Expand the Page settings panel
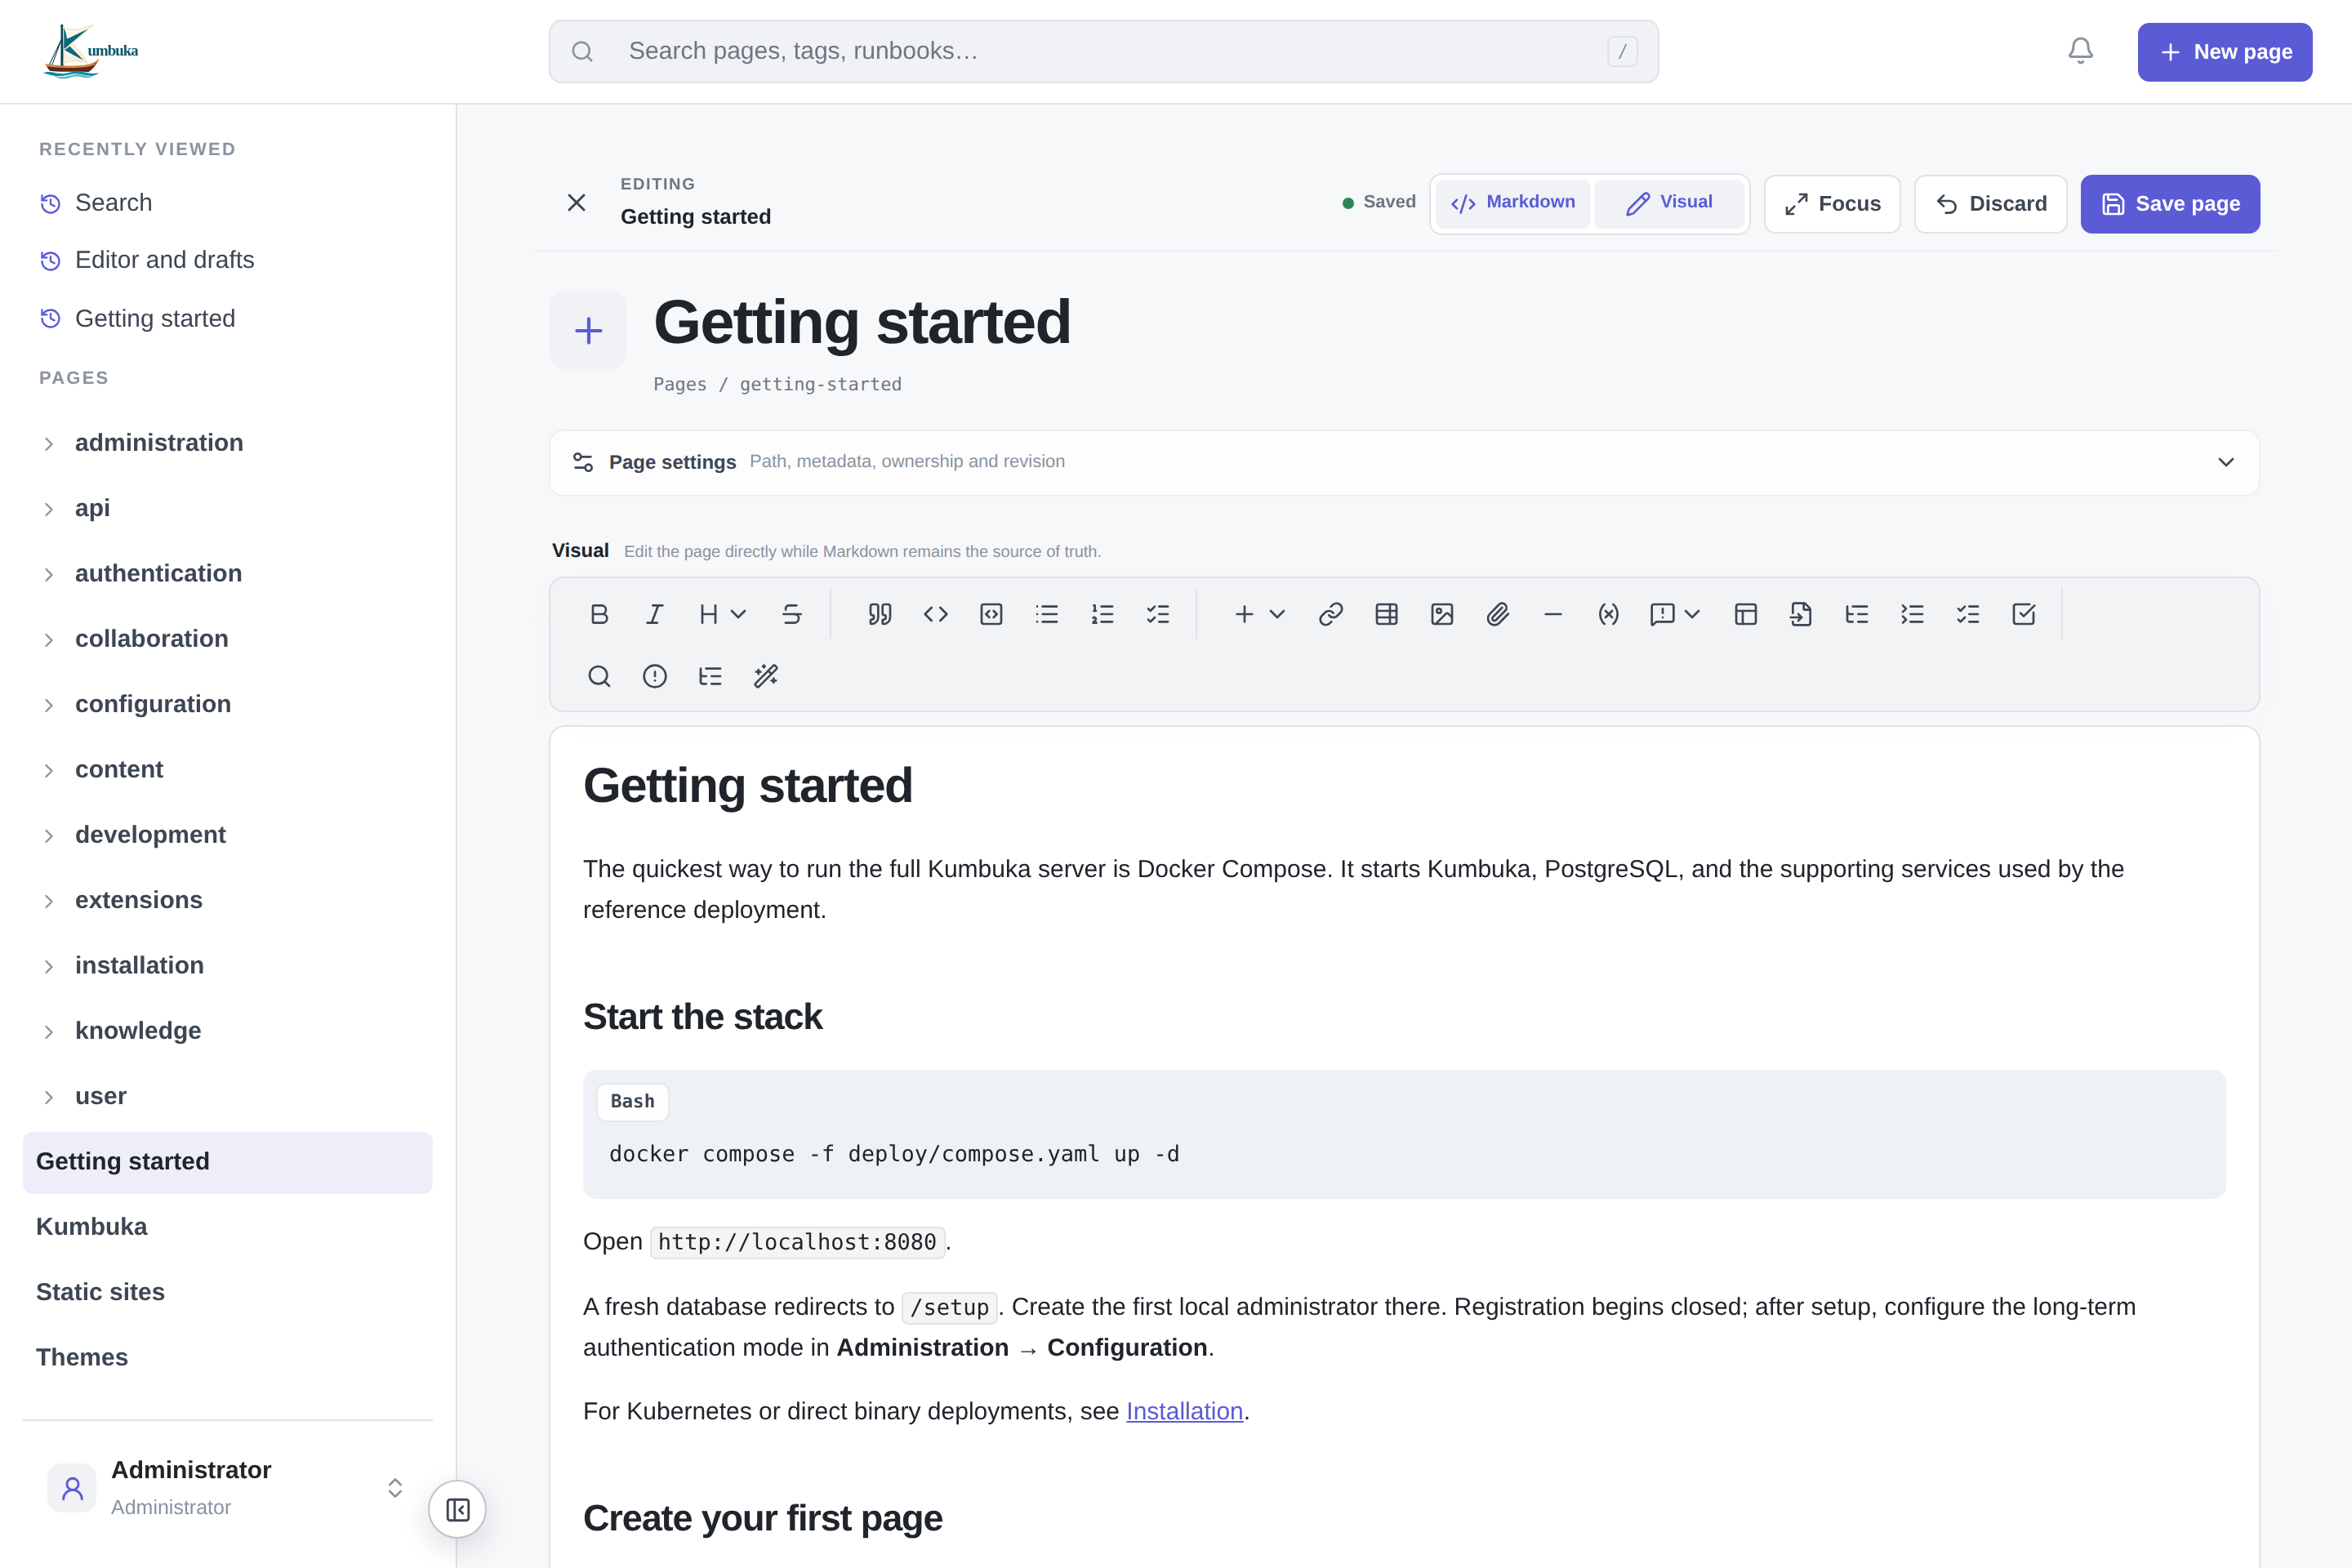2352x1568 pixels. 1404,462
